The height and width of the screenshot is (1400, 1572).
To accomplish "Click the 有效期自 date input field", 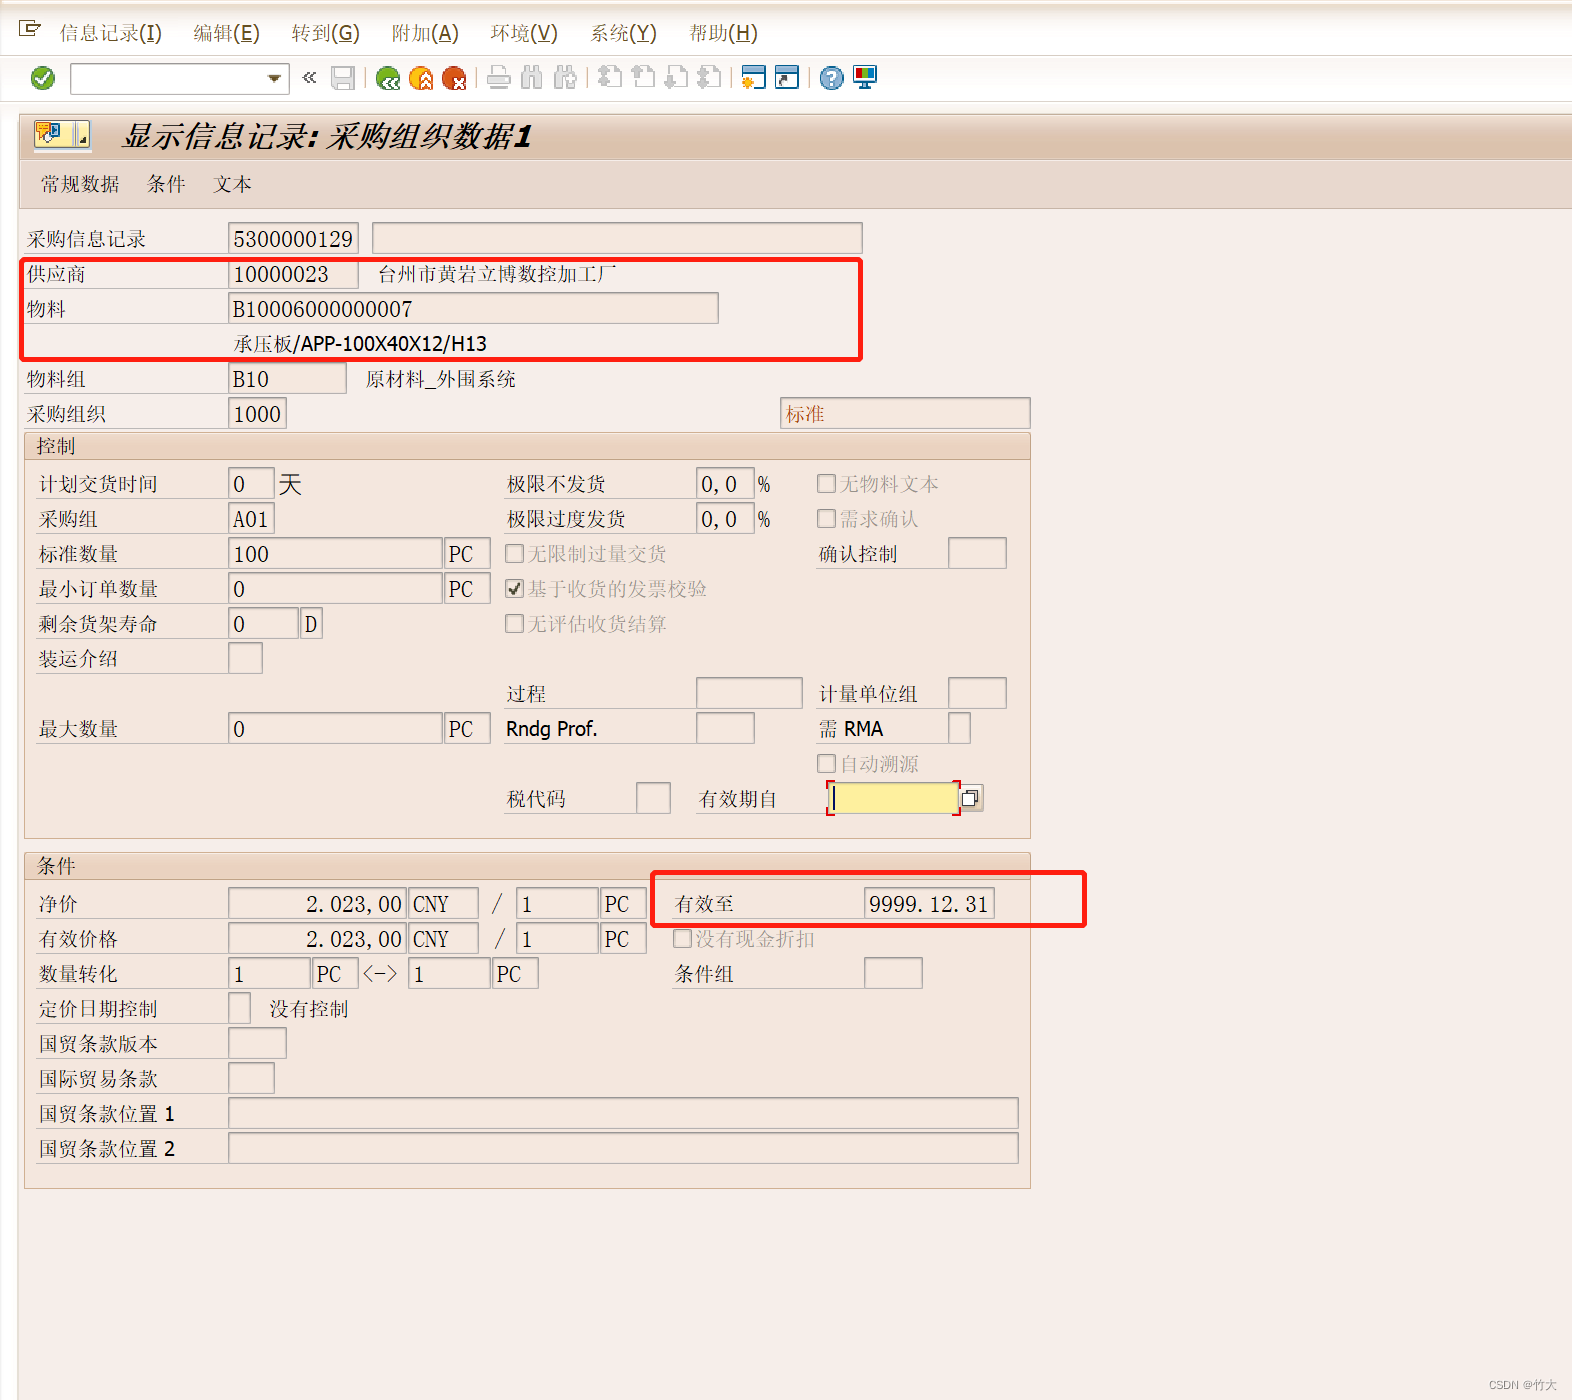I will [x=893, y=798].
